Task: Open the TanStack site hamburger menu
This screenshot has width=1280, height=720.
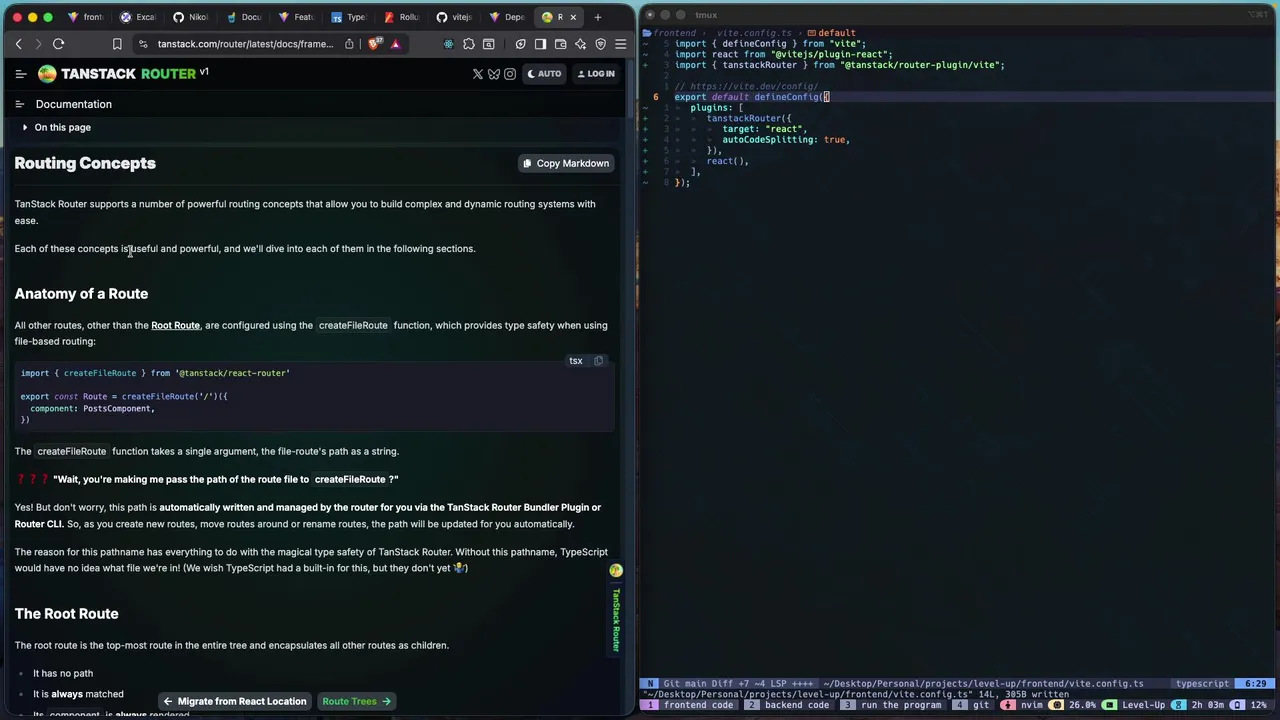Action: 20,74
